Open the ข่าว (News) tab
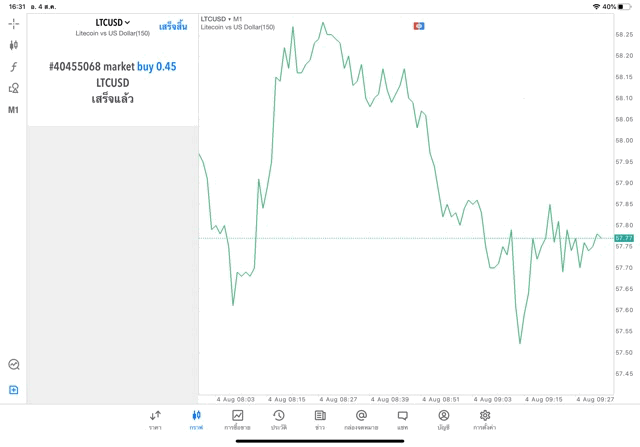 coord(320,420)
